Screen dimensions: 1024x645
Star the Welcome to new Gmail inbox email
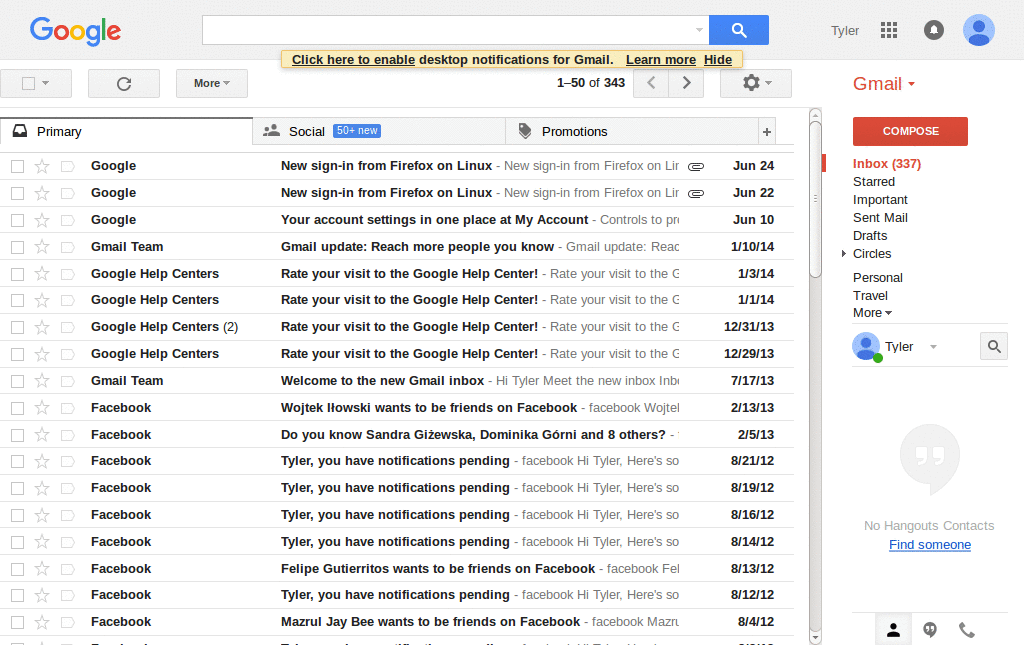click(42, 381)
